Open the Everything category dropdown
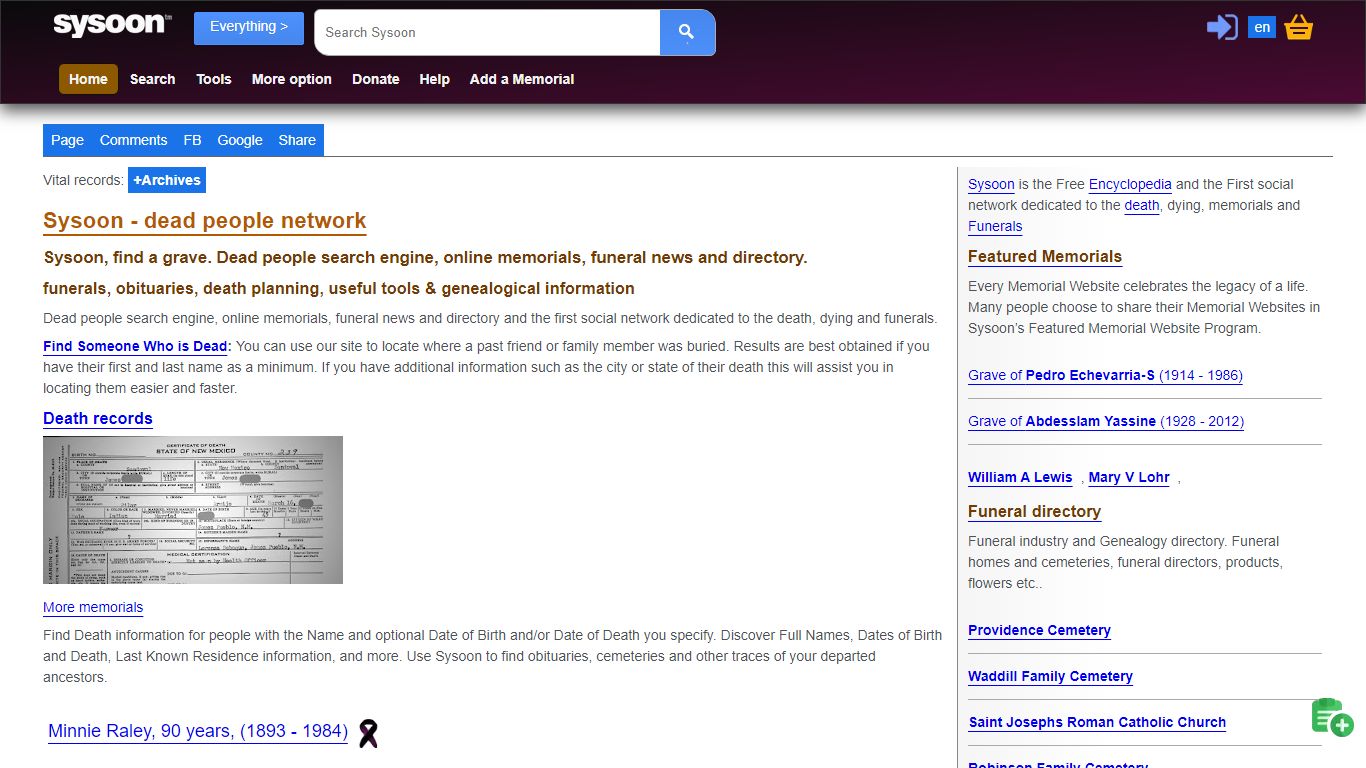Screen dimensions: 1366x768 tap(249, 28)
